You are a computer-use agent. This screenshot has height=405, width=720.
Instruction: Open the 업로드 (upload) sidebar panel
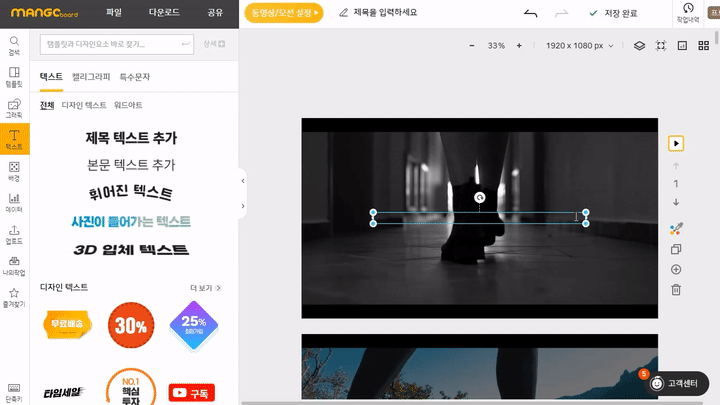point(14,234)
